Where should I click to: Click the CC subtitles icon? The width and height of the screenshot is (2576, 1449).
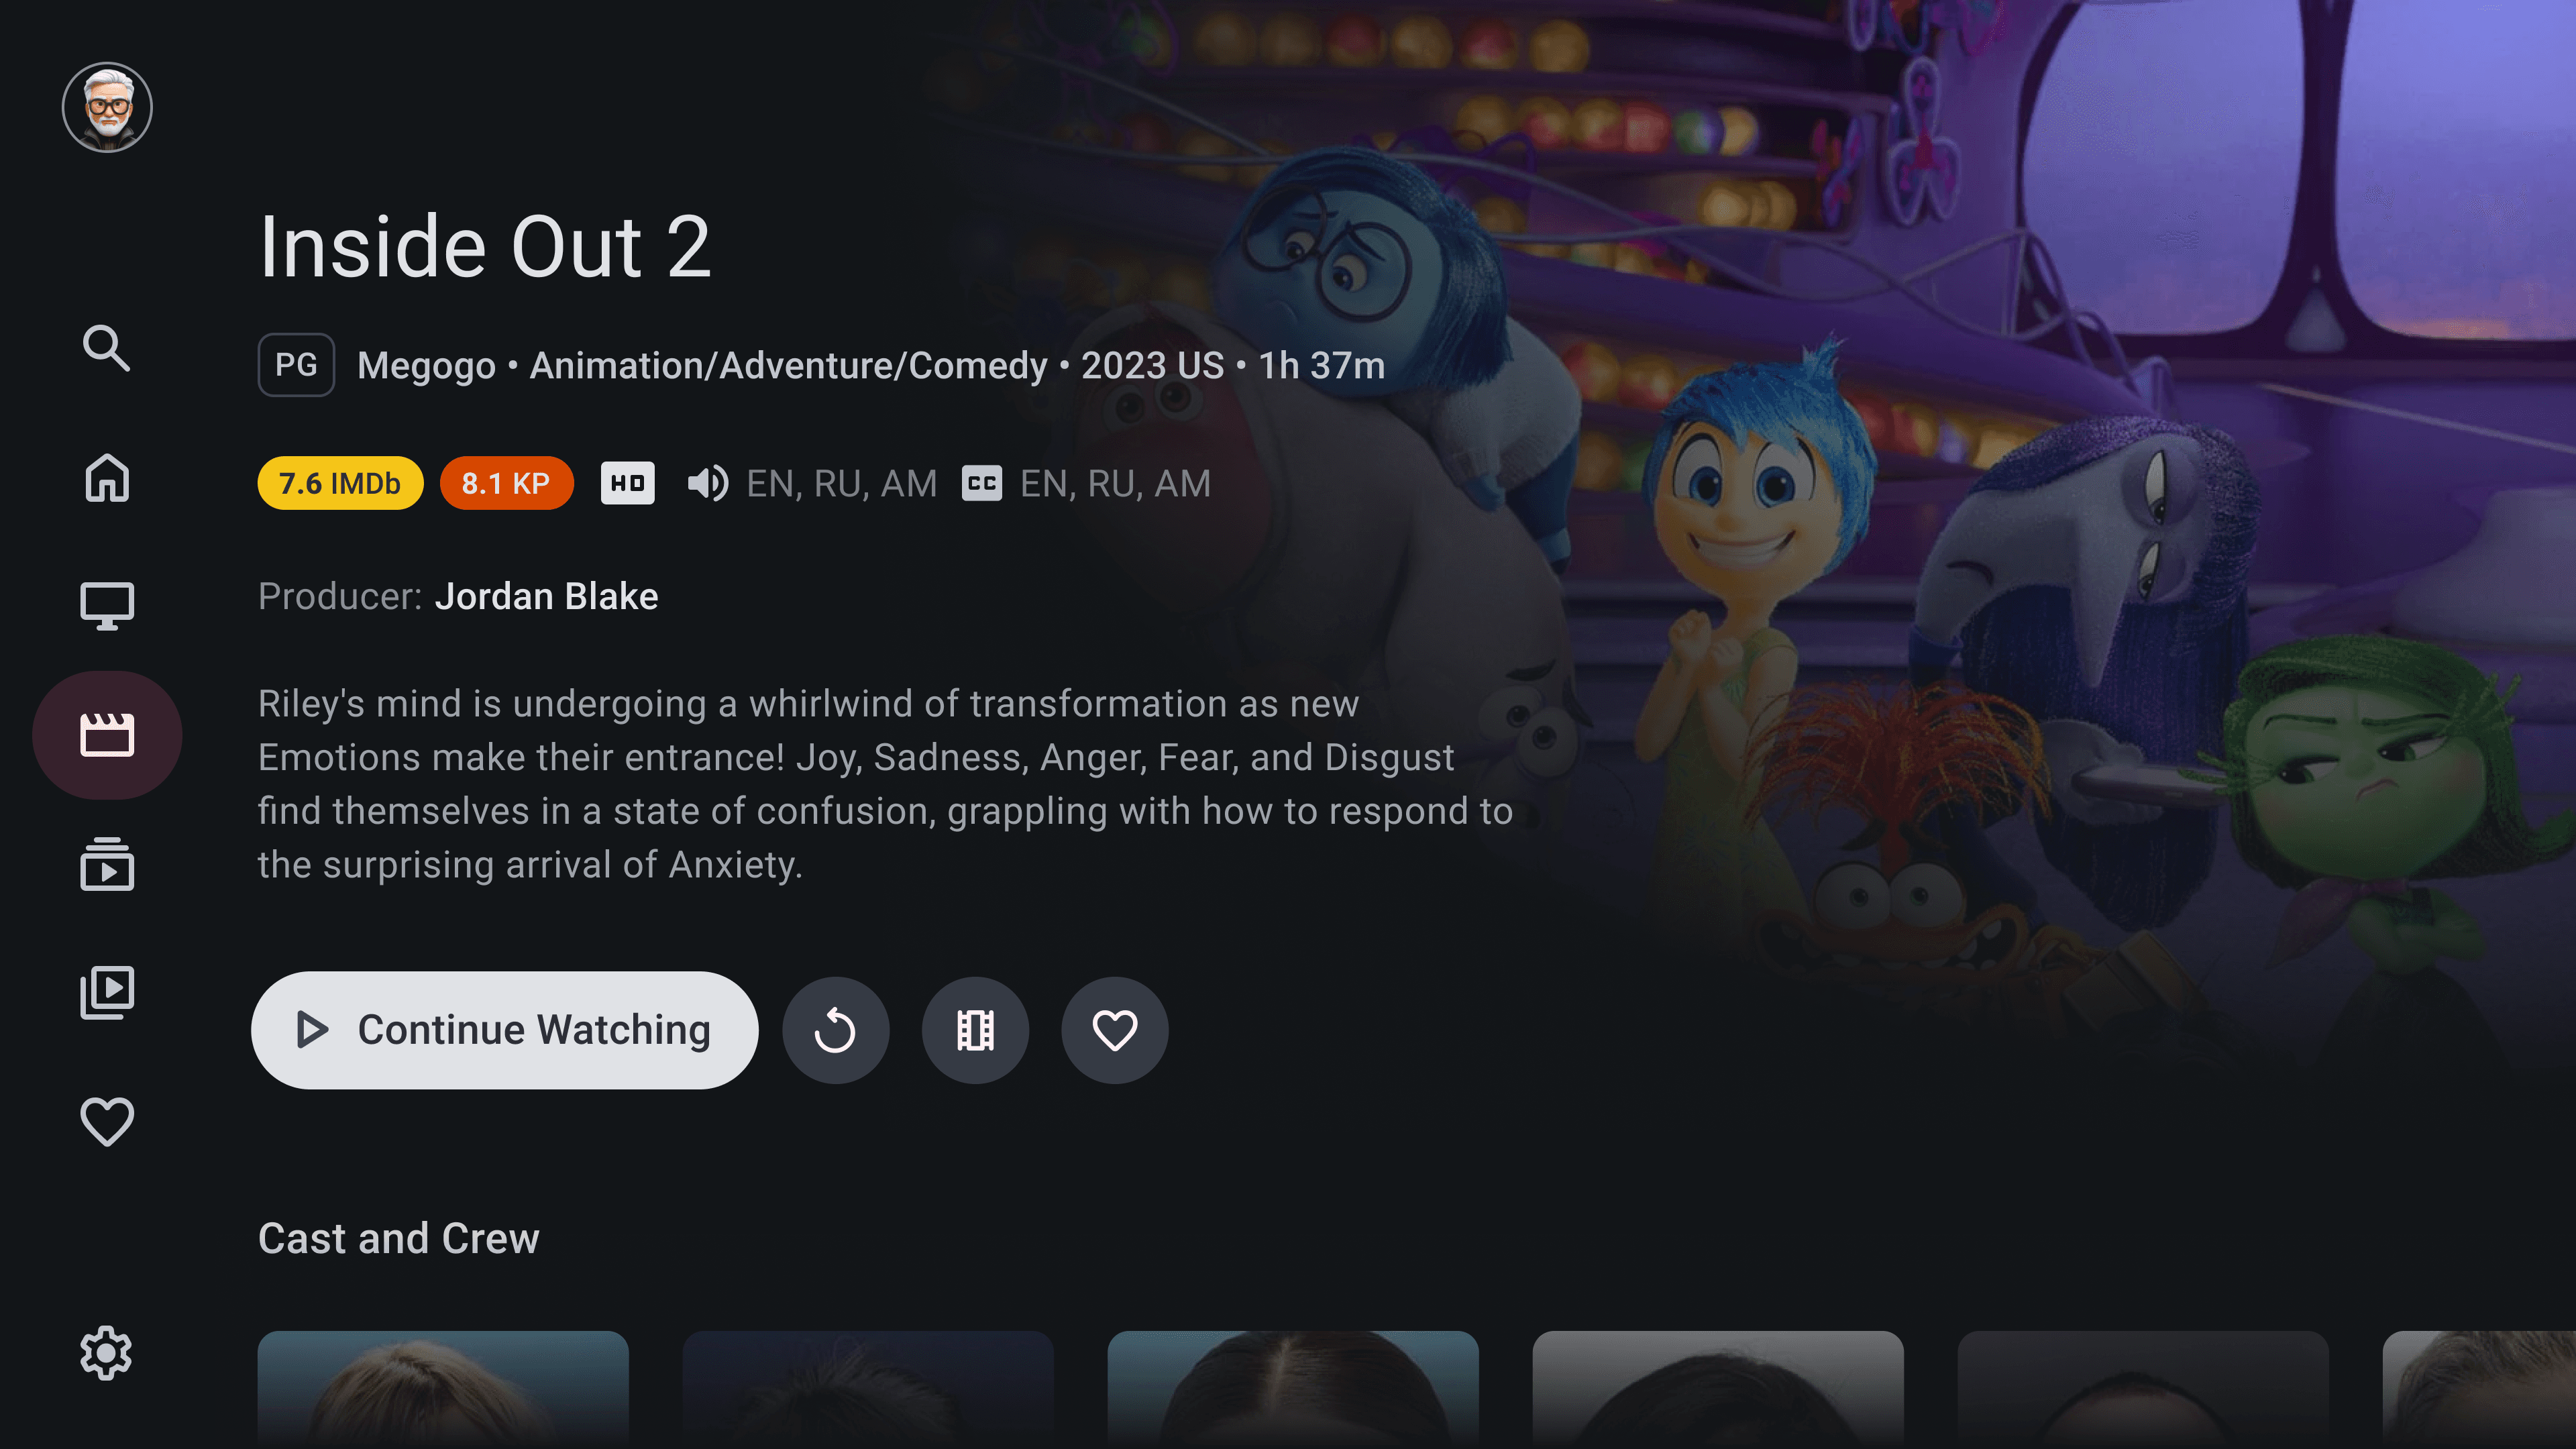pos(981,484)
